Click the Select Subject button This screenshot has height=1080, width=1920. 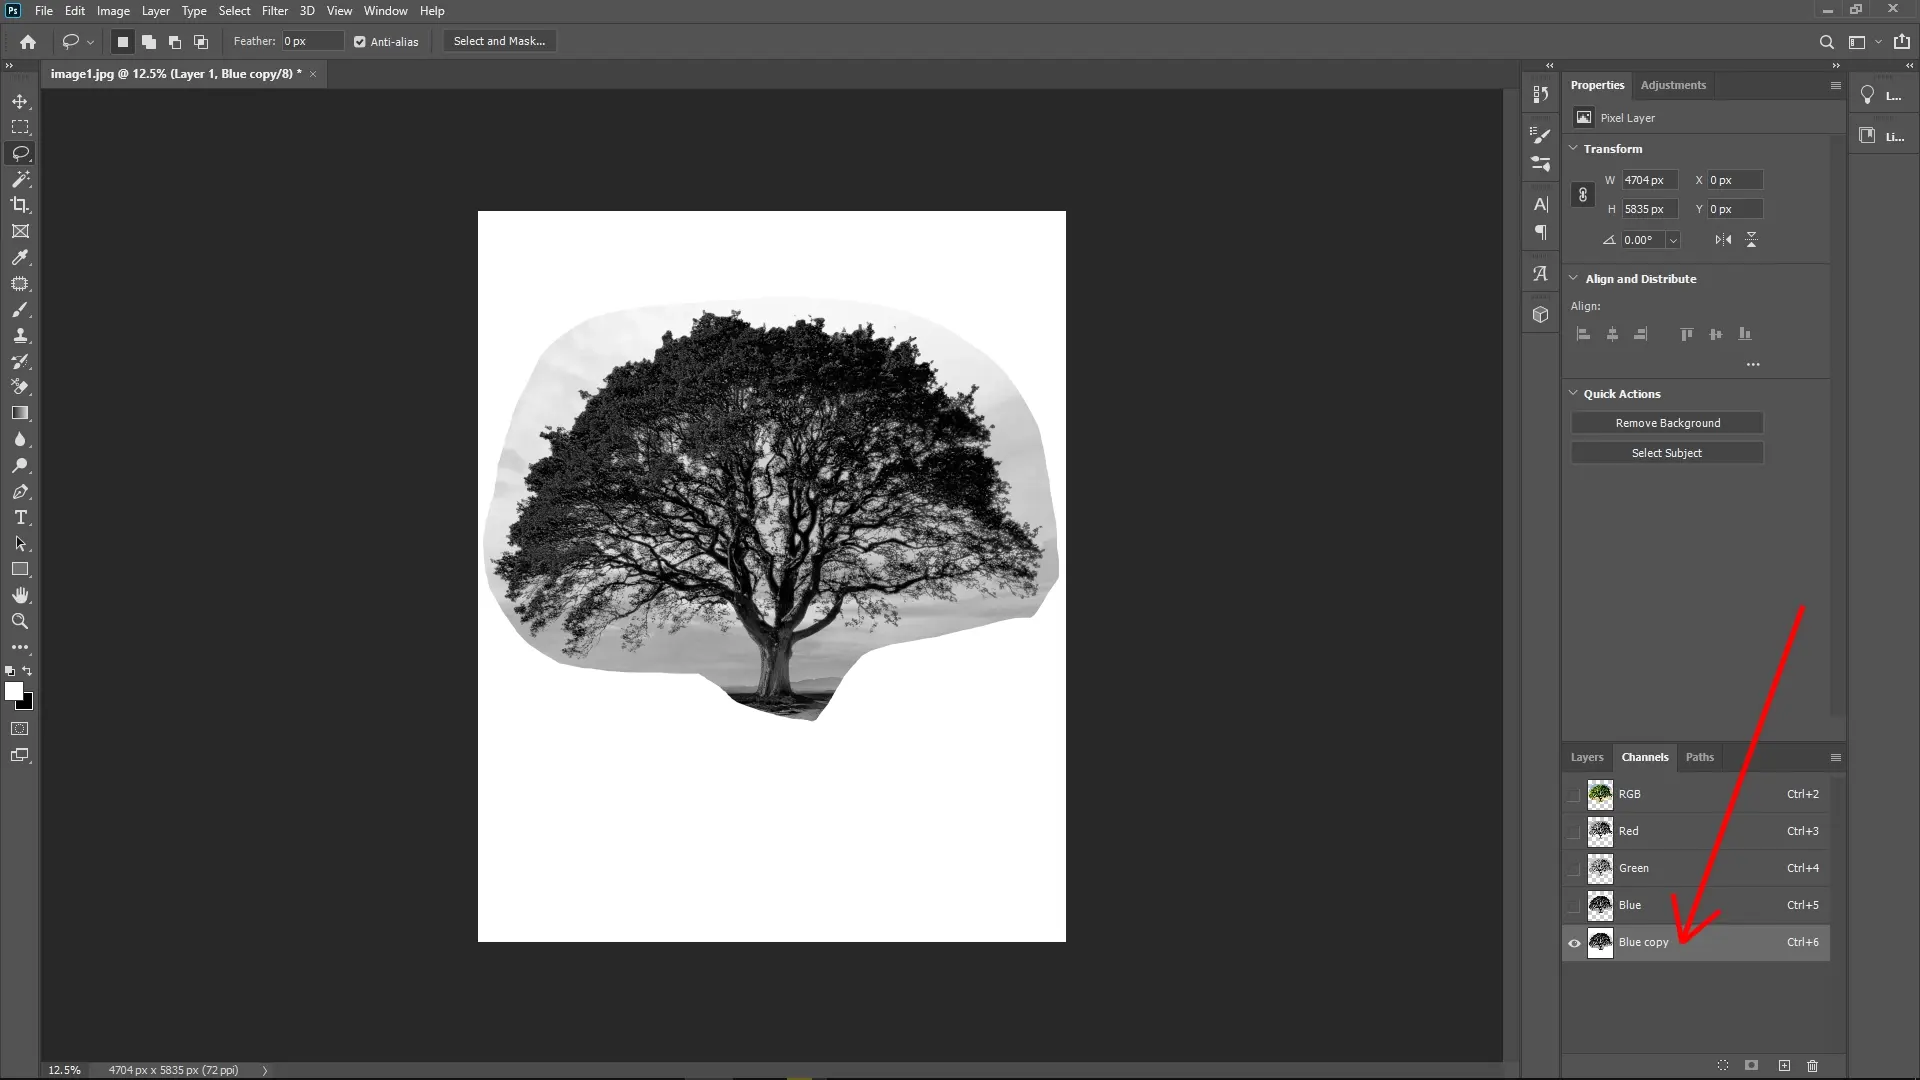1667,452
